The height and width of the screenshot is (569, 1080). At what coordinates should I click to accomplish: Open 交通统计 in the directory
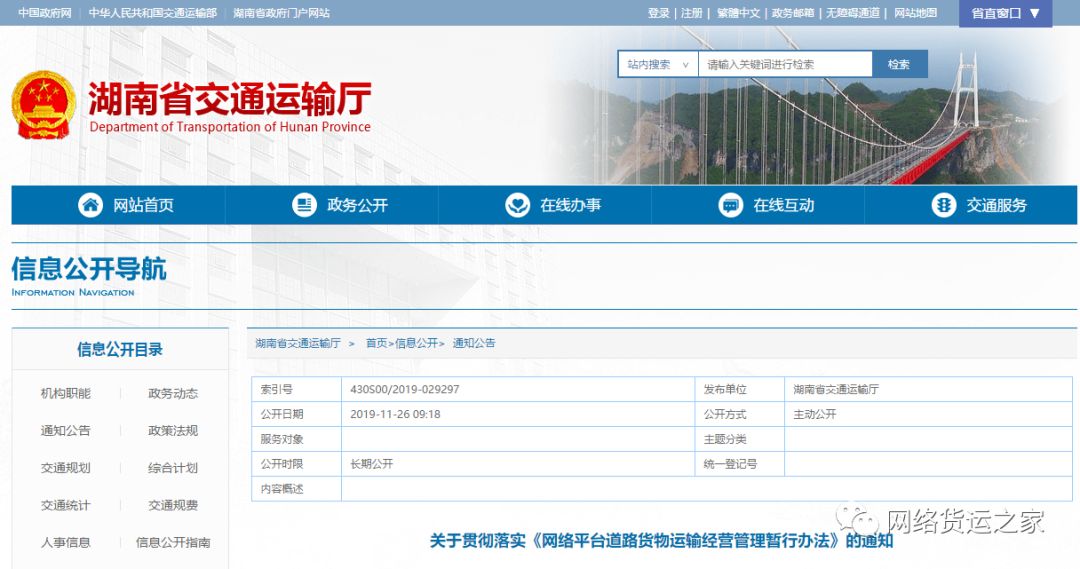(65, 505)
